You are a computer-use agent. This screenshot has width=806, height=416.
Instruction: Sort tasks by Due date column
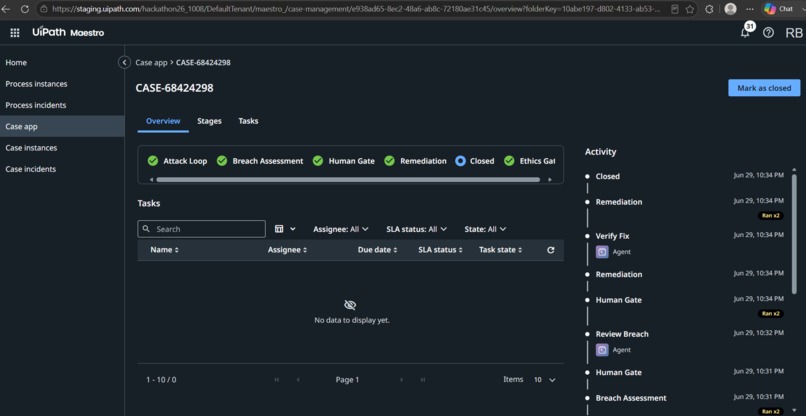tap(378, 250)
